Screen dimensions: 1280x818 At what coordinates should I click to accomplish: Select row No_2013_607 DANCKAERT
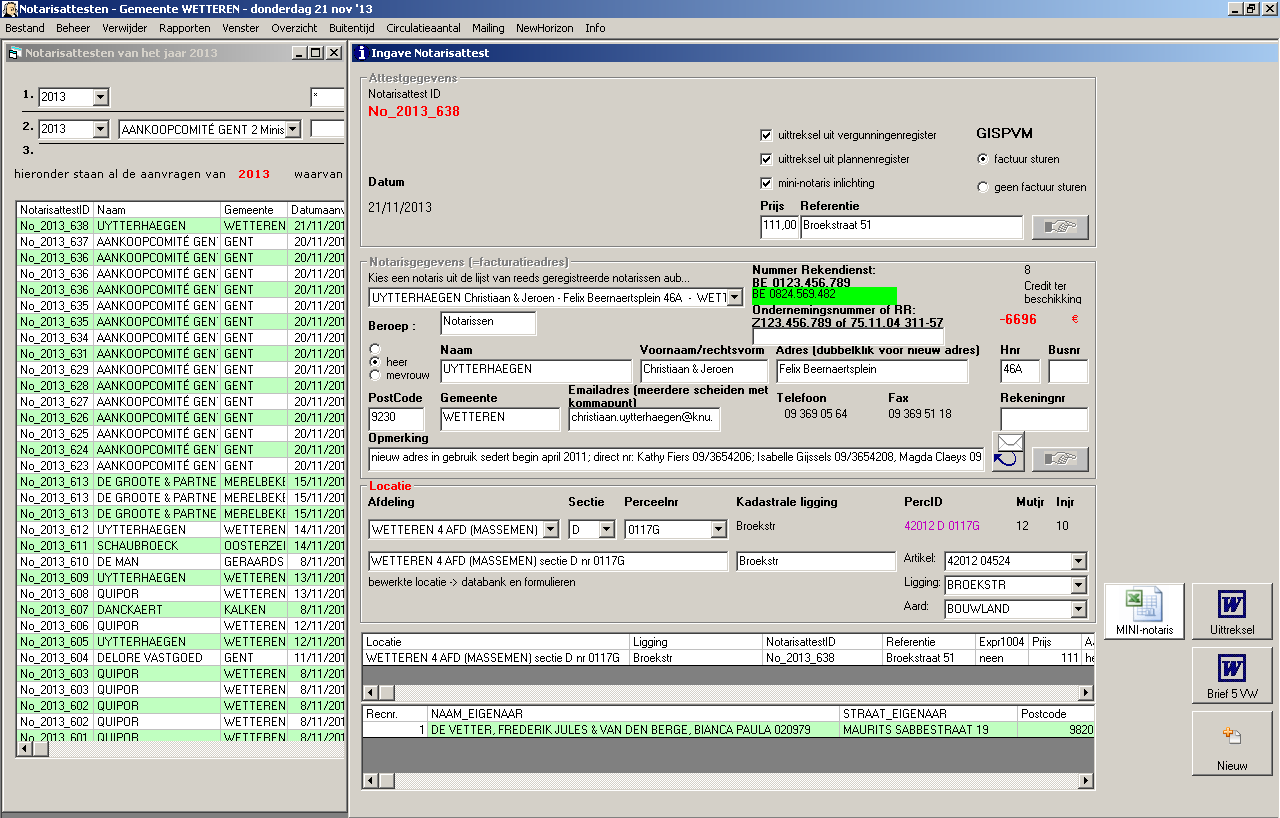(x=180, y=610)
